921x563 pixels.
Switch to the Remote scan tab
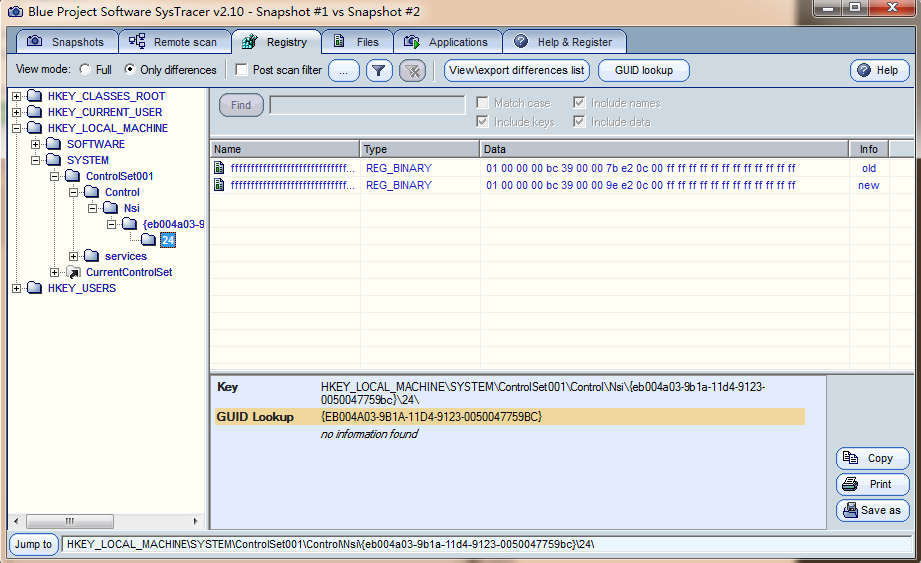click(x=174, y=42)
